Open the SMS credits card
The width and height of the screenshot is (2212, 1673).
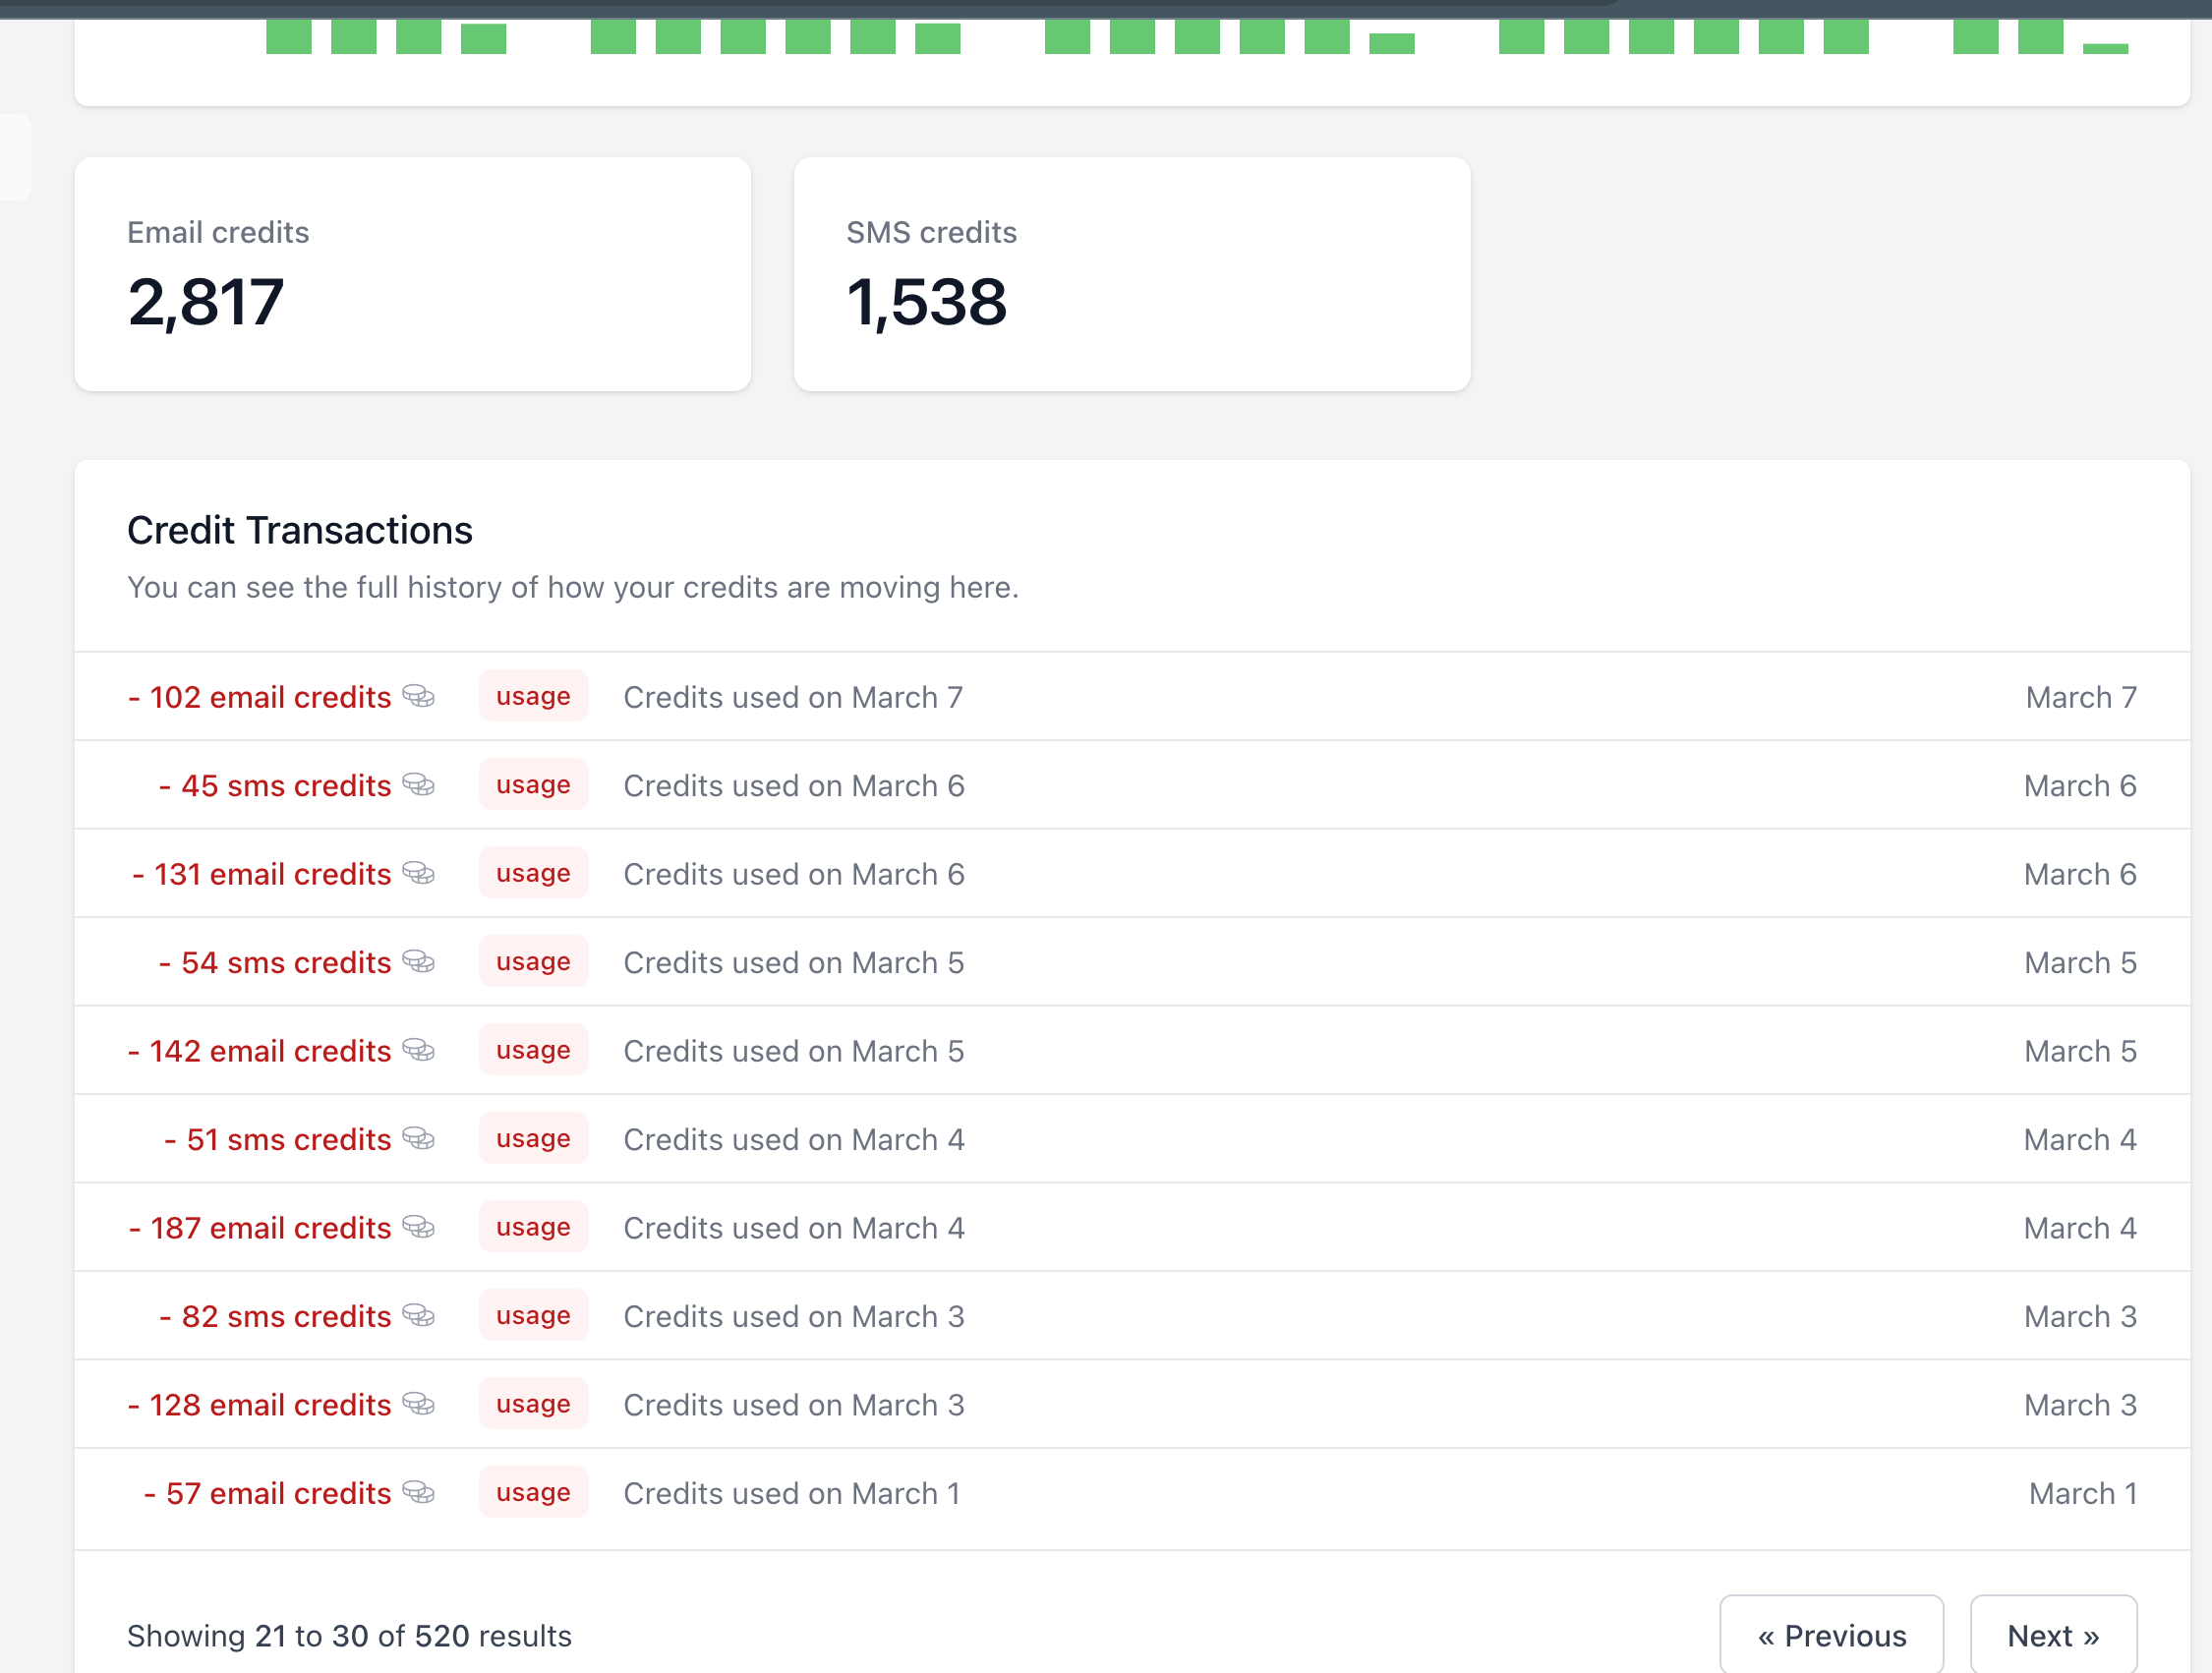pyautogui.click(x=1132, y=274)
